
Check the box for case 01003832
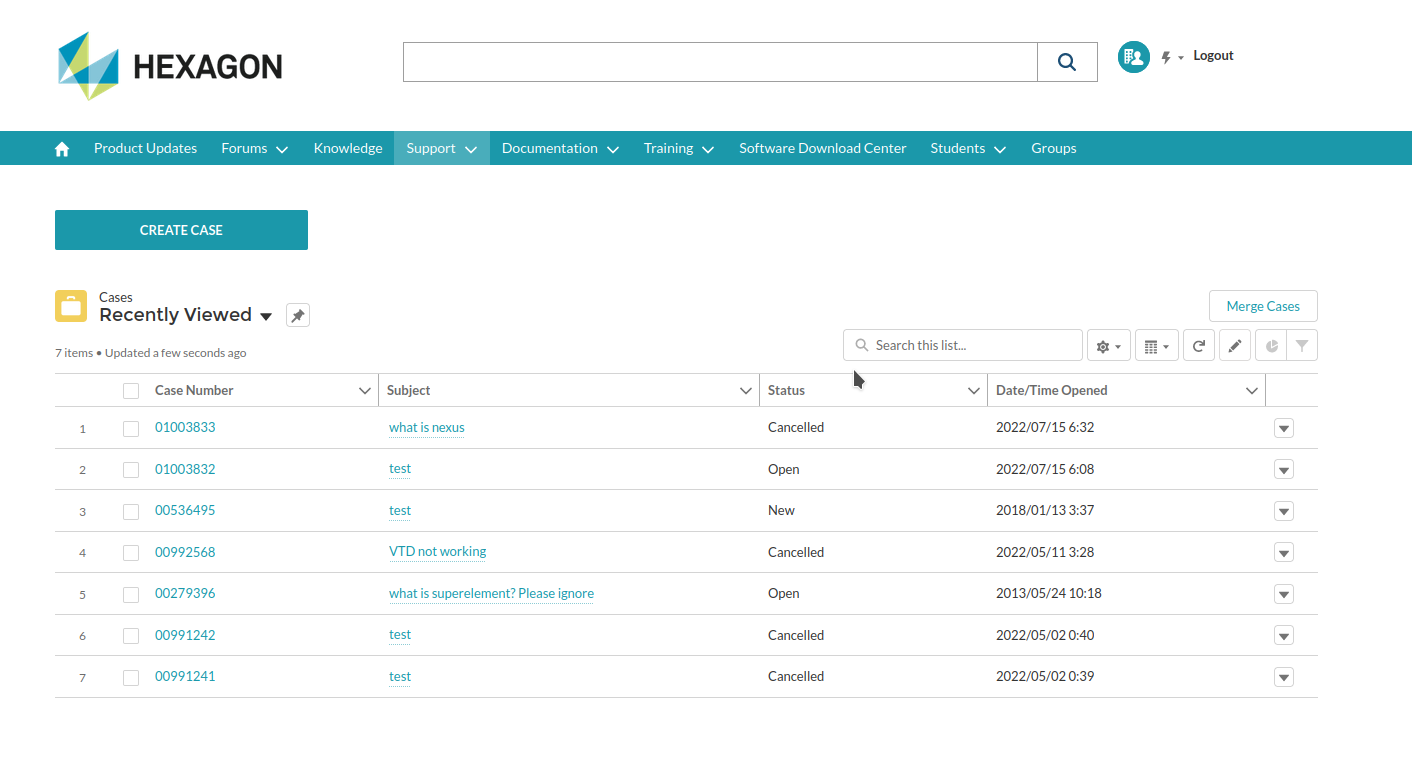pyautogui.click(x=131, y=470)
